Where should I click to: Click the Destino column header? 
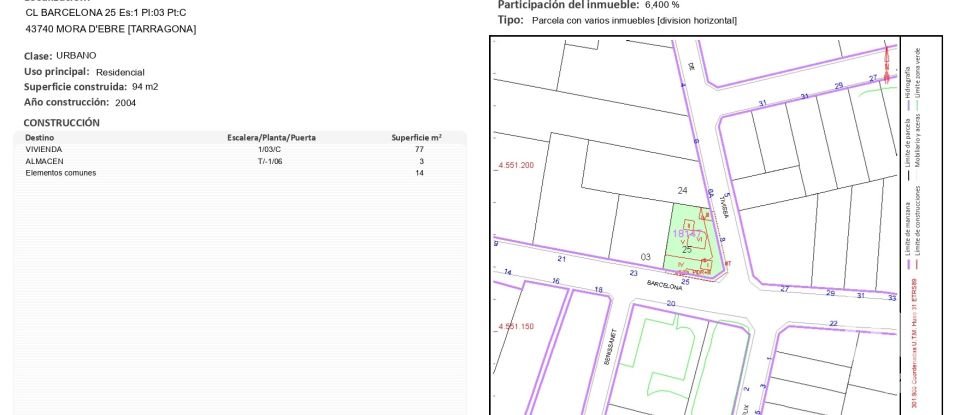coord(40,137)
